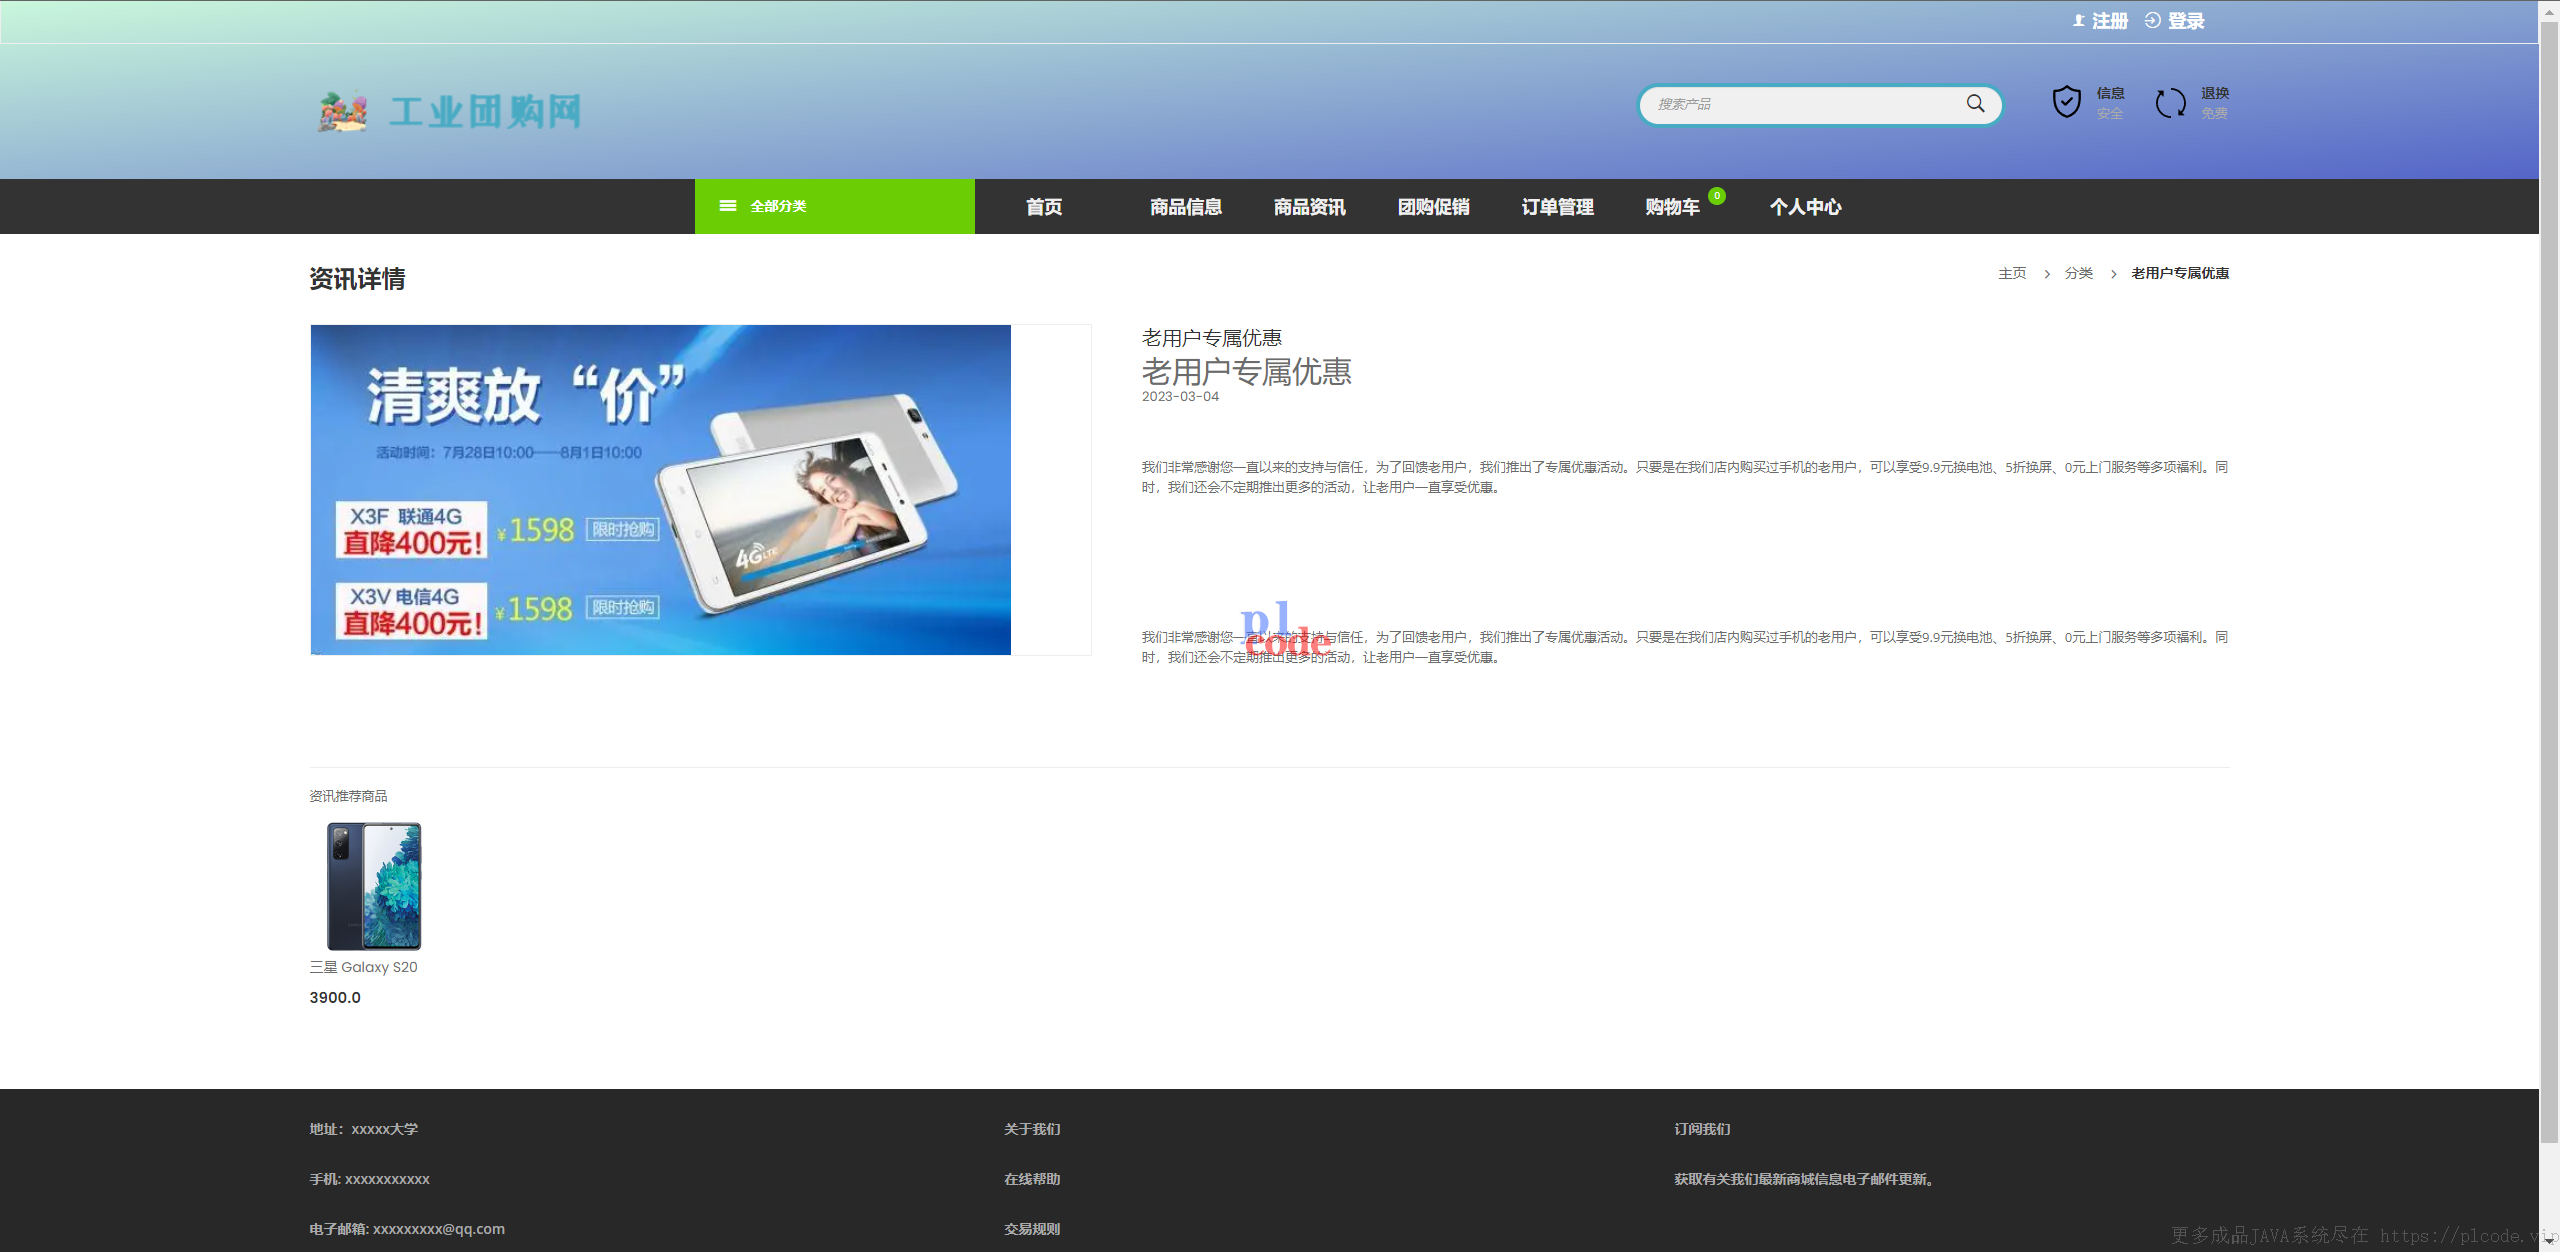Click 订阅我们 in the footer
The width and height of the screenshot is (2560, 1252).
[1702, 1129]
